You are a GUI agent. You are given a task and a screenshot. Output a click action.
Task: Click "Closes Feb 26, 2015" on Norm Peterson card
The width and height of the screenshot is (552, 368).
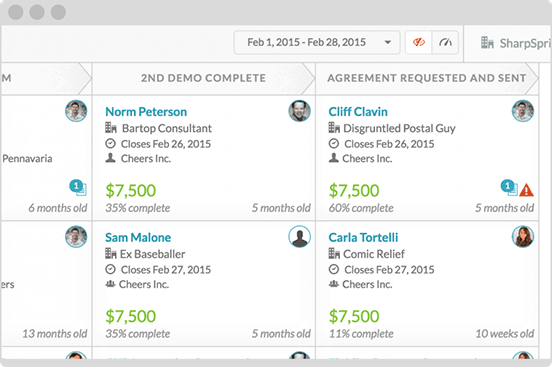coord(166,144)
